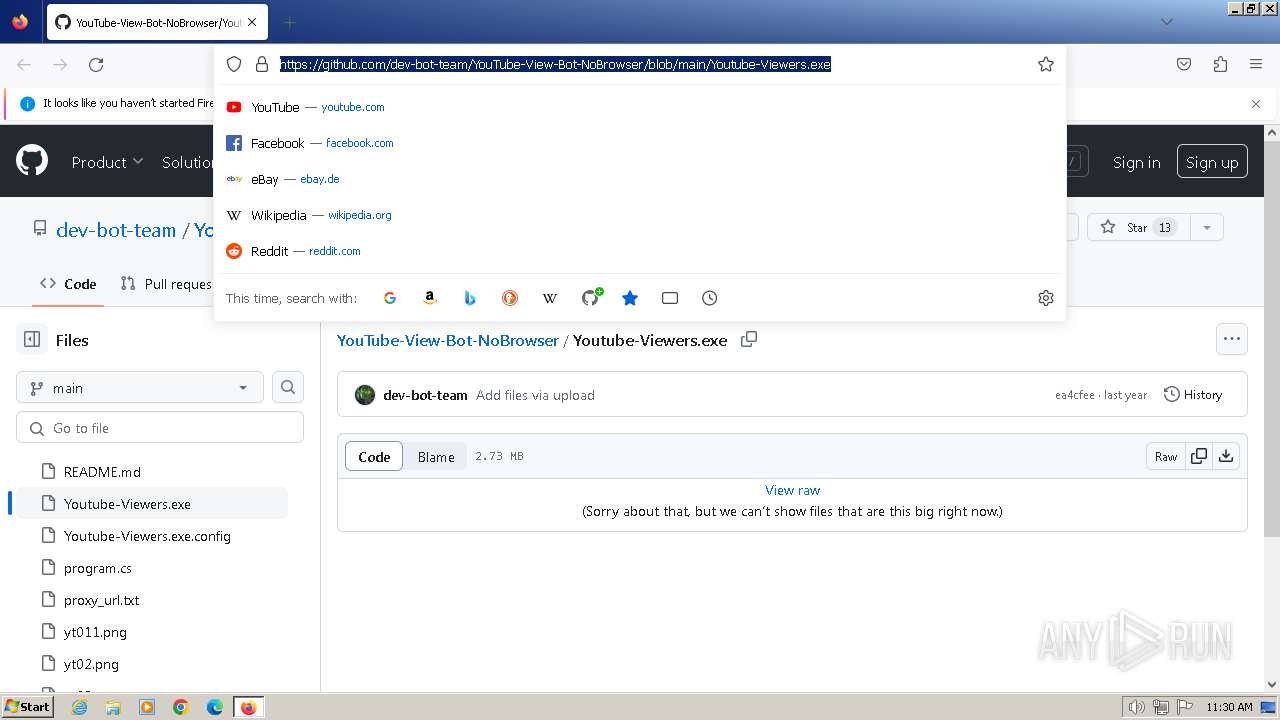Open site identity padlock icon
Viewport: 1280px width, 720px height.
pos(262,64)
